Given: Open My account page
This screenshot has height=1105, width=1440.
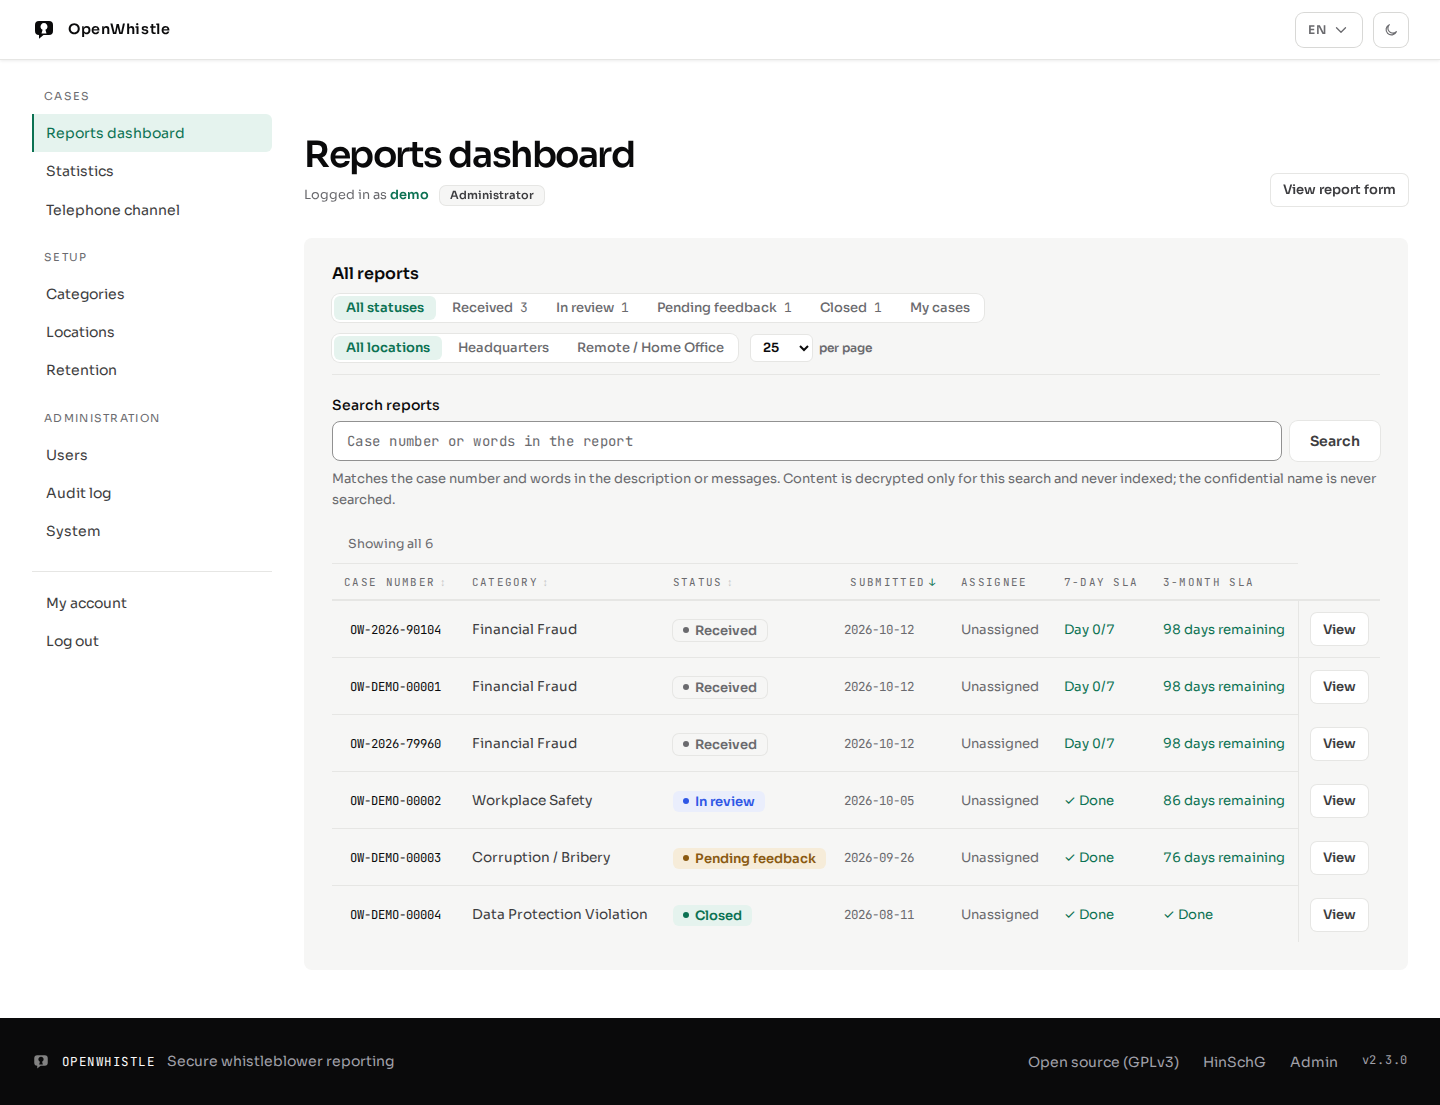Looking at the screenshot, I should [x=152, y=603].
